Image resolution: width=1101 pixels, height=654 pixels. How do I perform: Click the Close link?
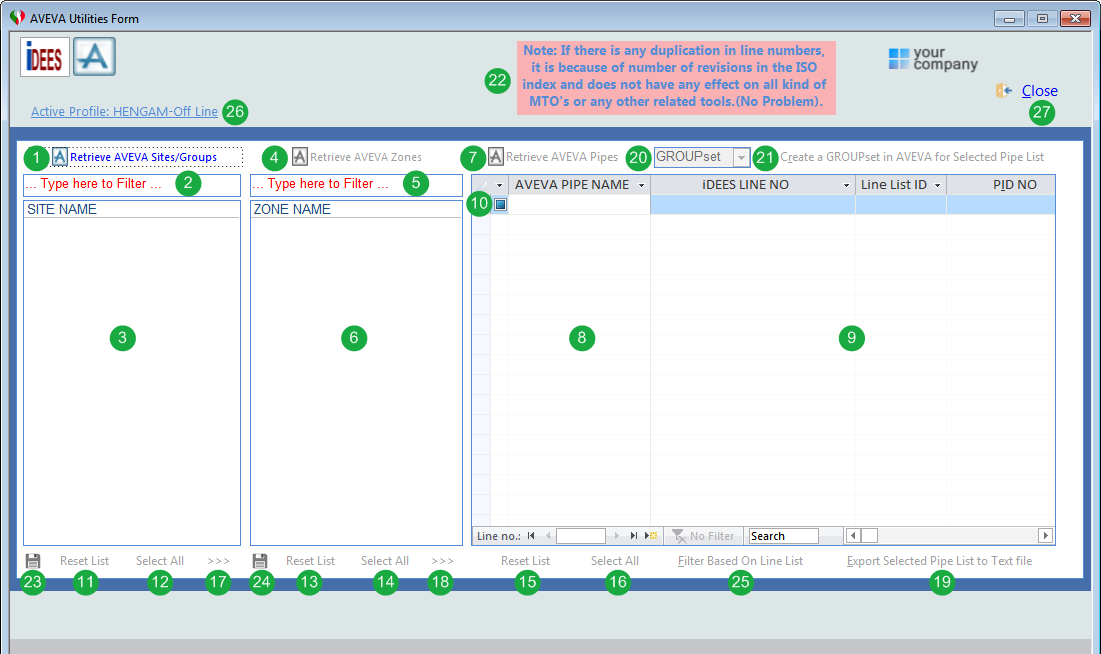coord(1040,91)
